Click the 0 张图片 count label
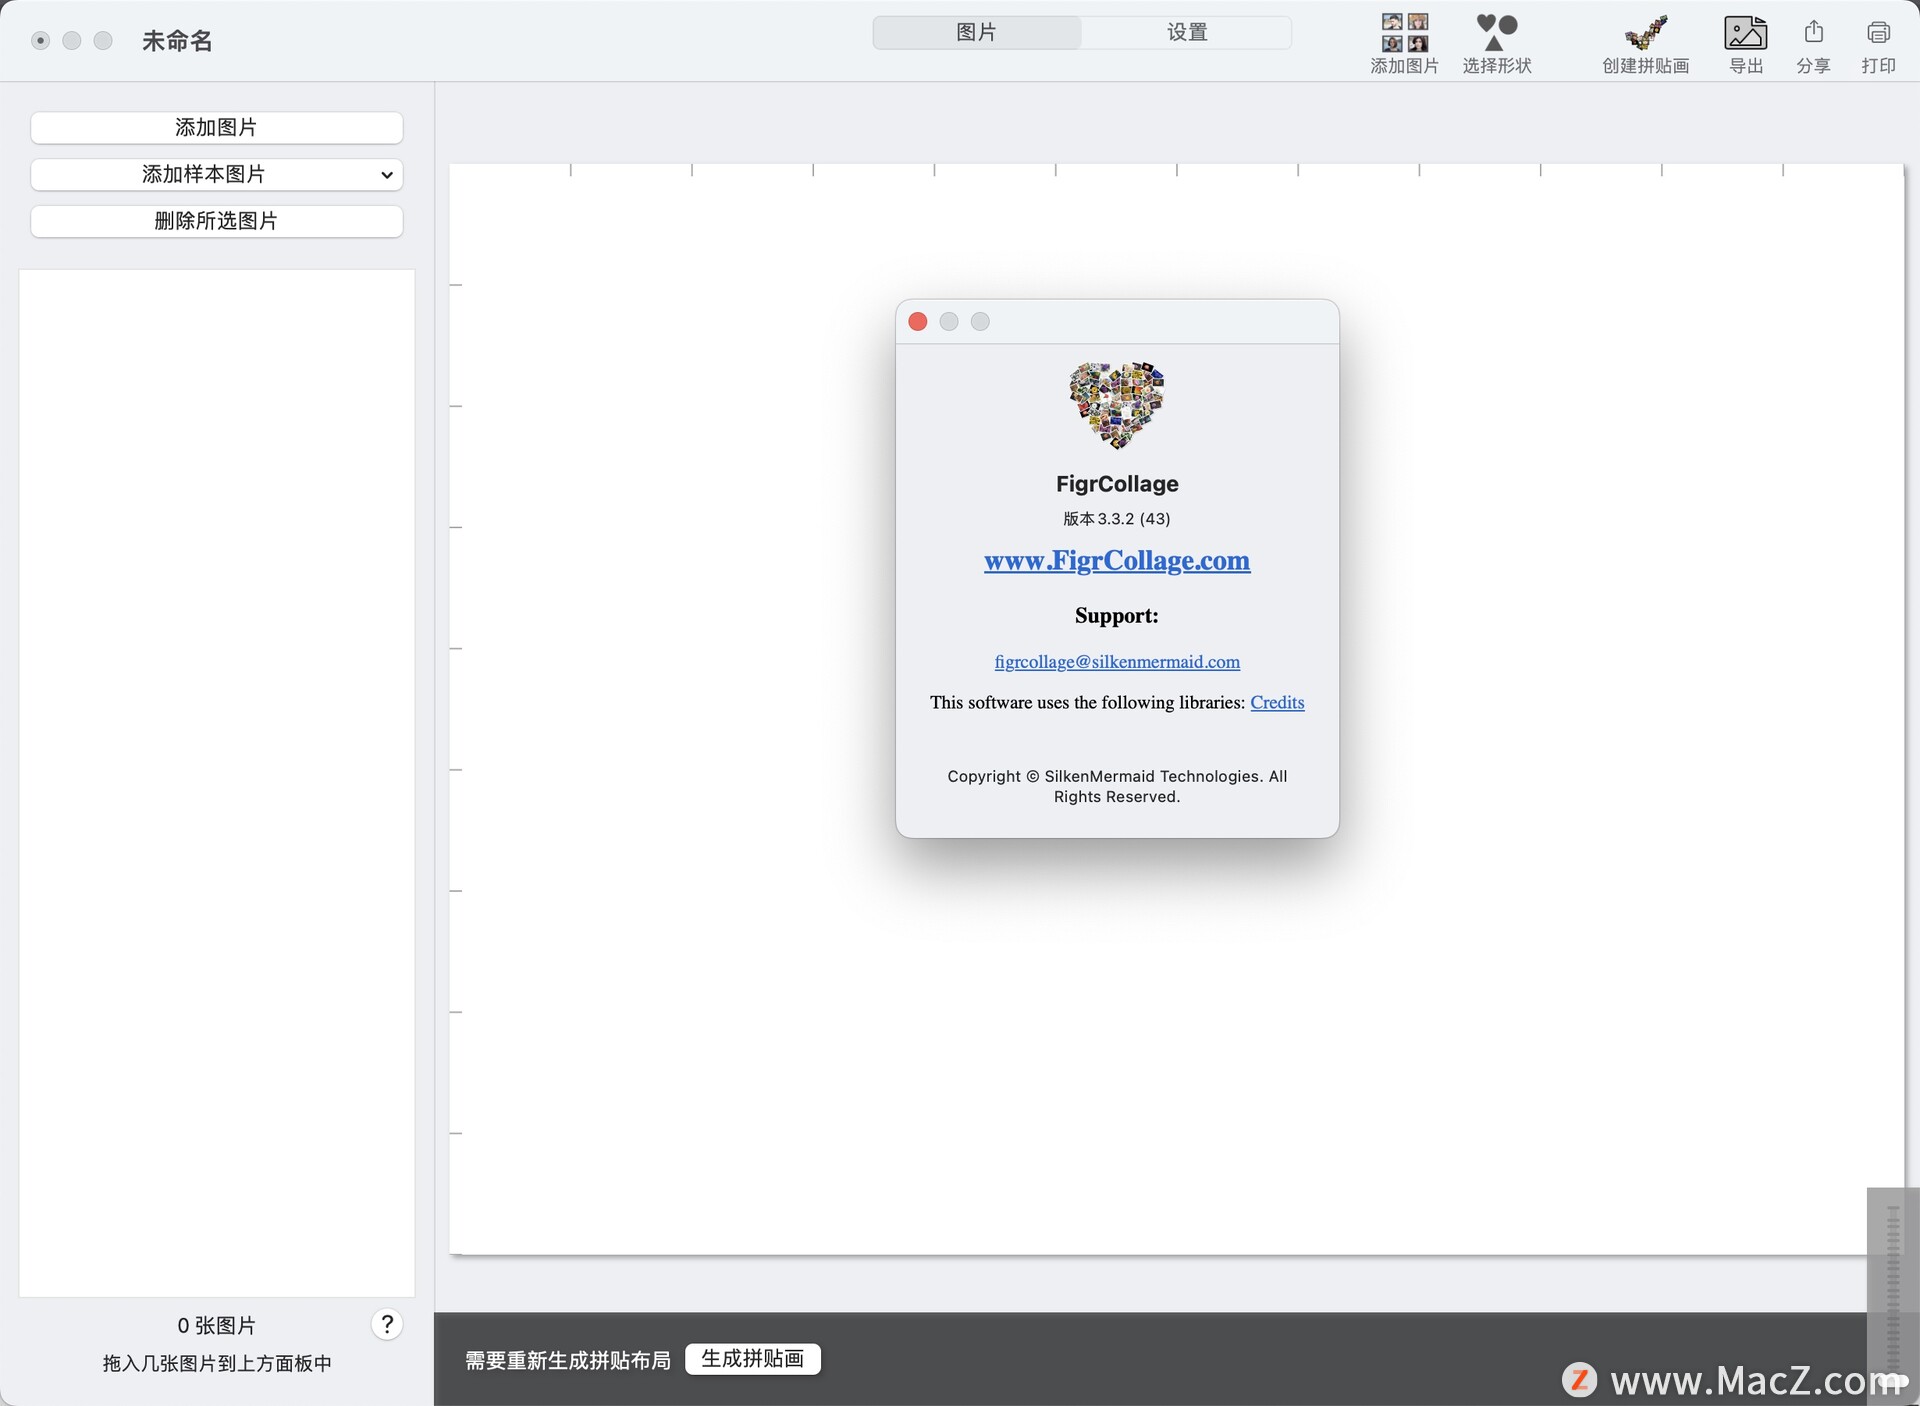This screenshot has width=1920, height=1406. (217, 1325)
